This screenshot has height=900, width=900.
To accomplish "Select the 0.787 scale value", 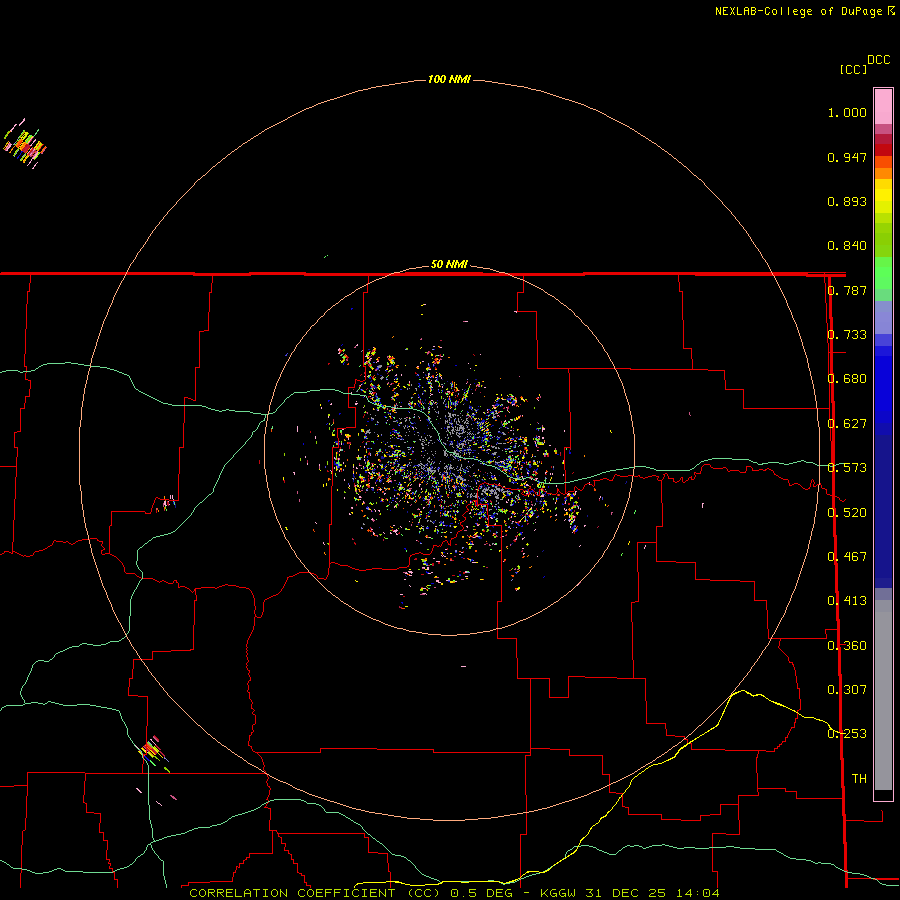I will [x=847, y=290].
